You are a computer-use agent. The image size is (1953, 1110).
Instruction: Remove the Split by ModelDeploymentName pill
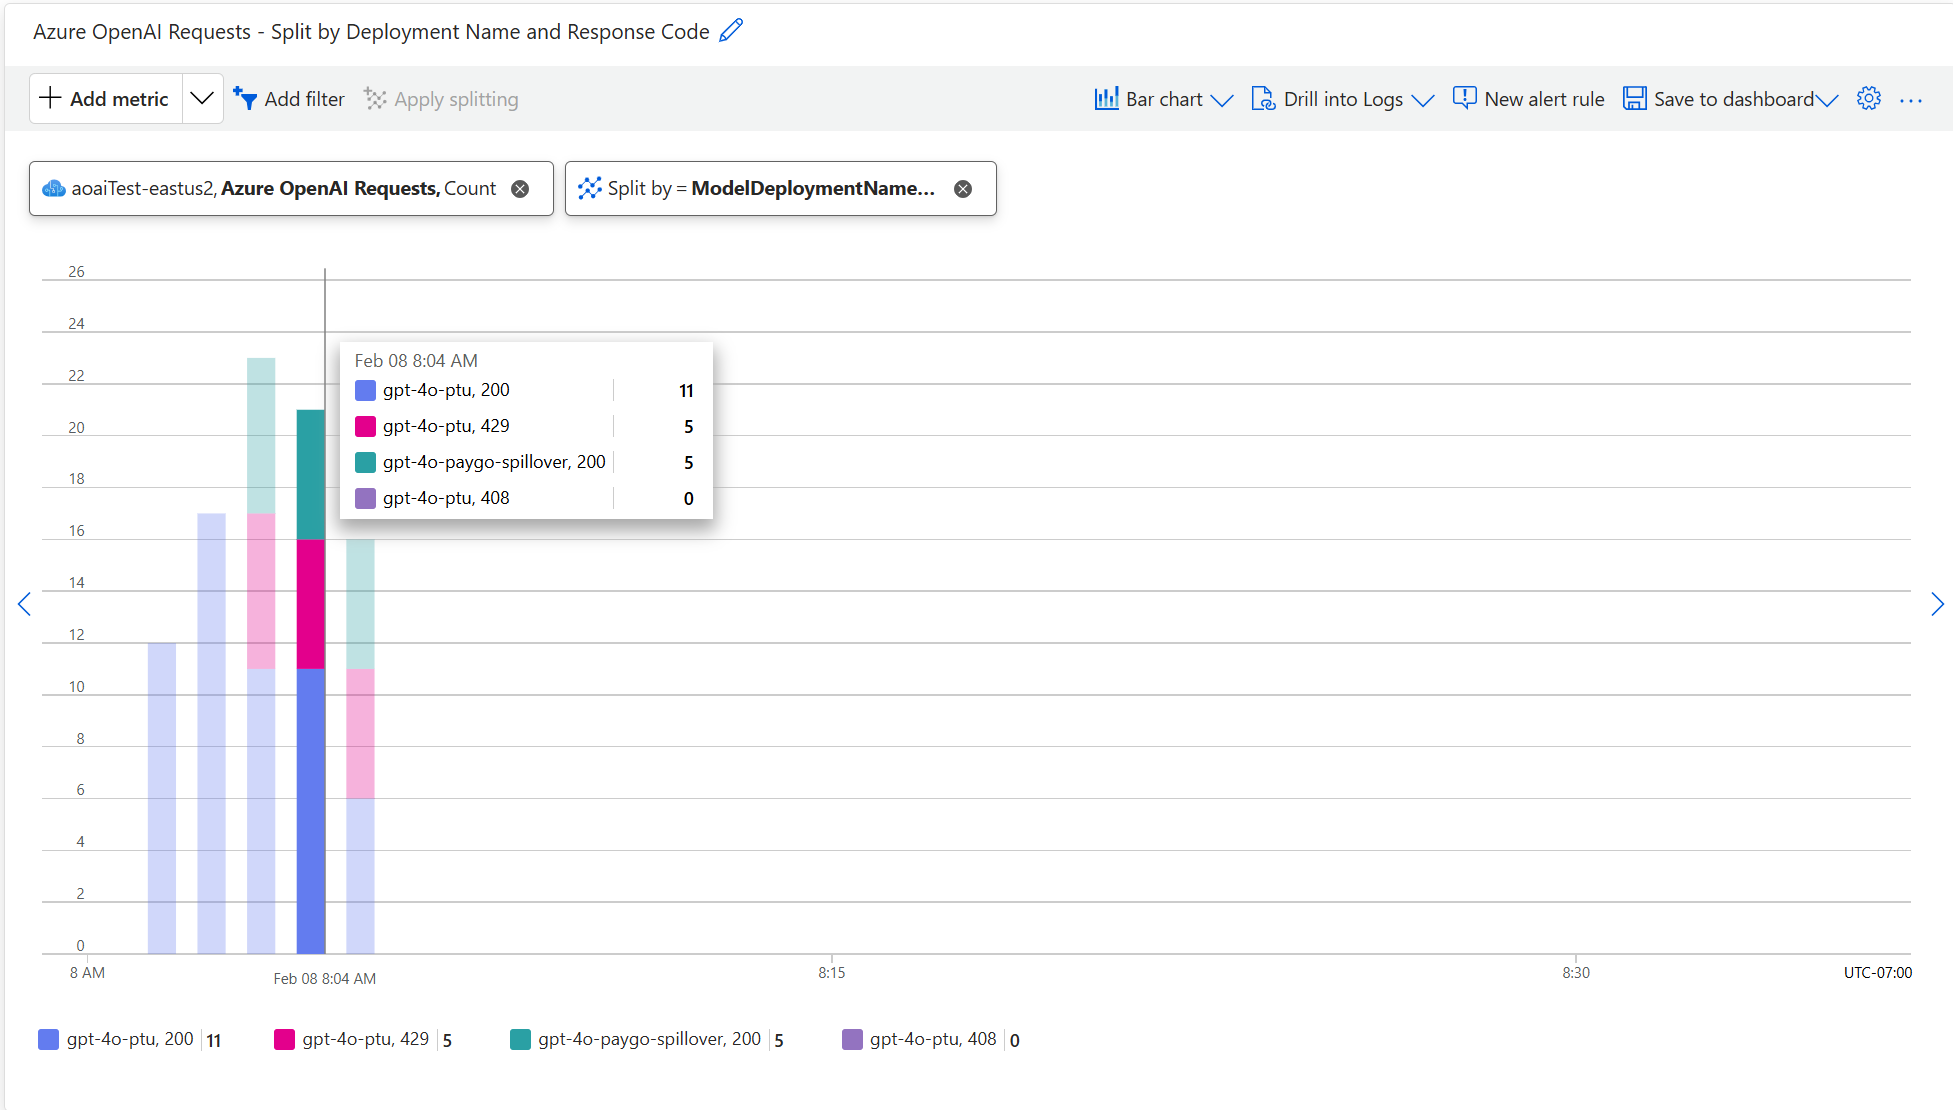point(963,189)
